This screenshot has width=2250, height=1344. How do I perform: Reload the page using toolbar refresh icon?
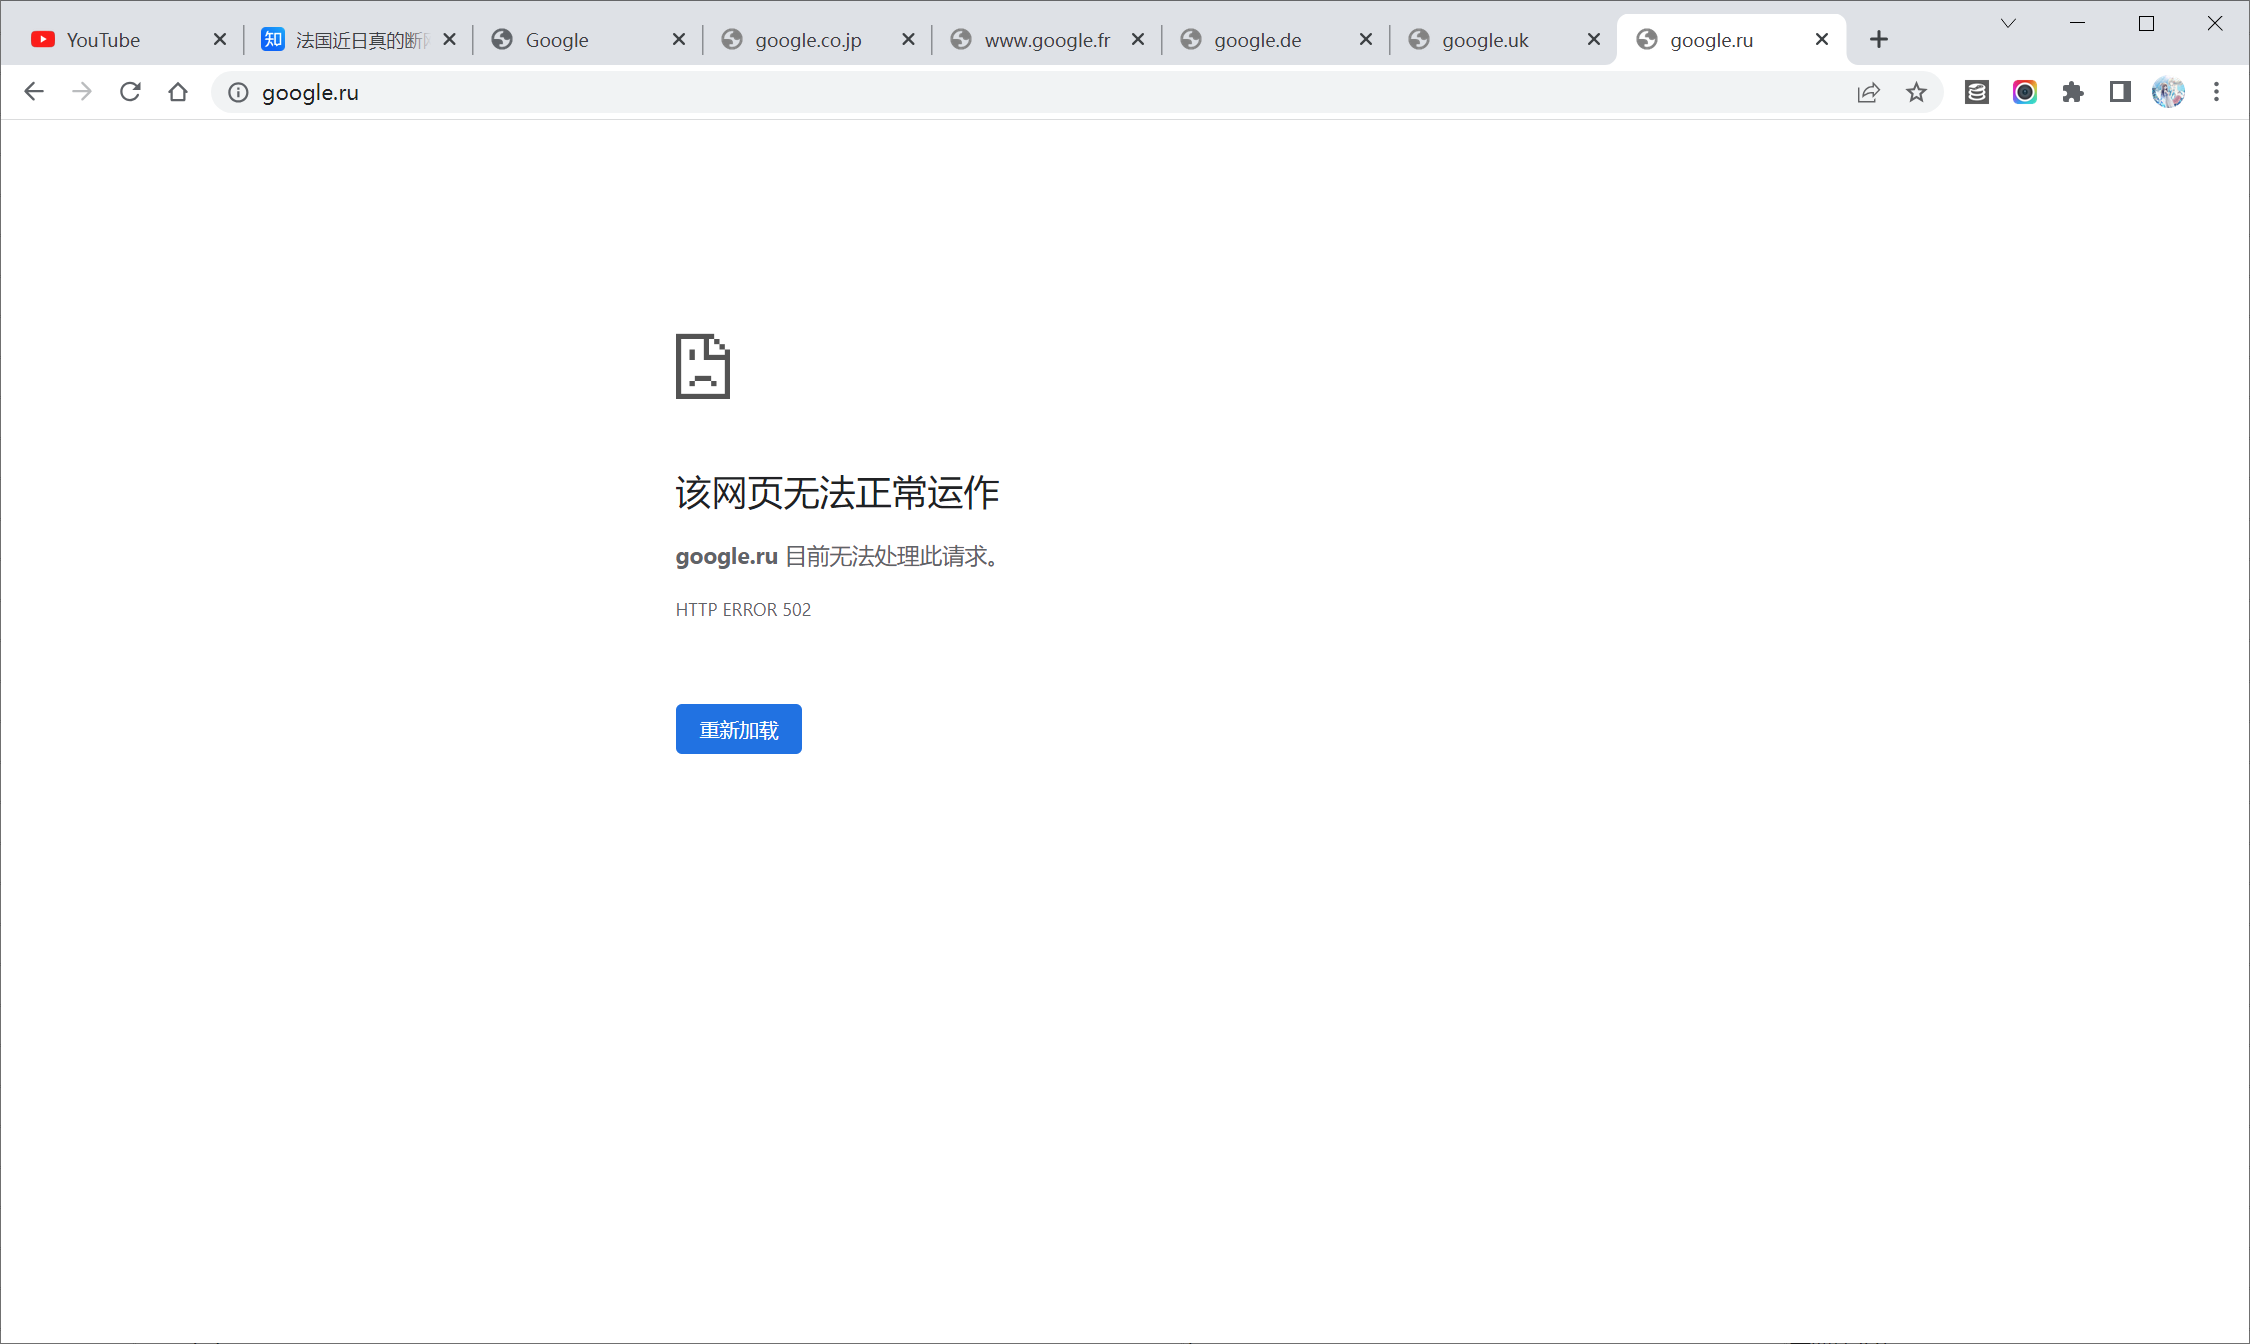coord(130,92)
